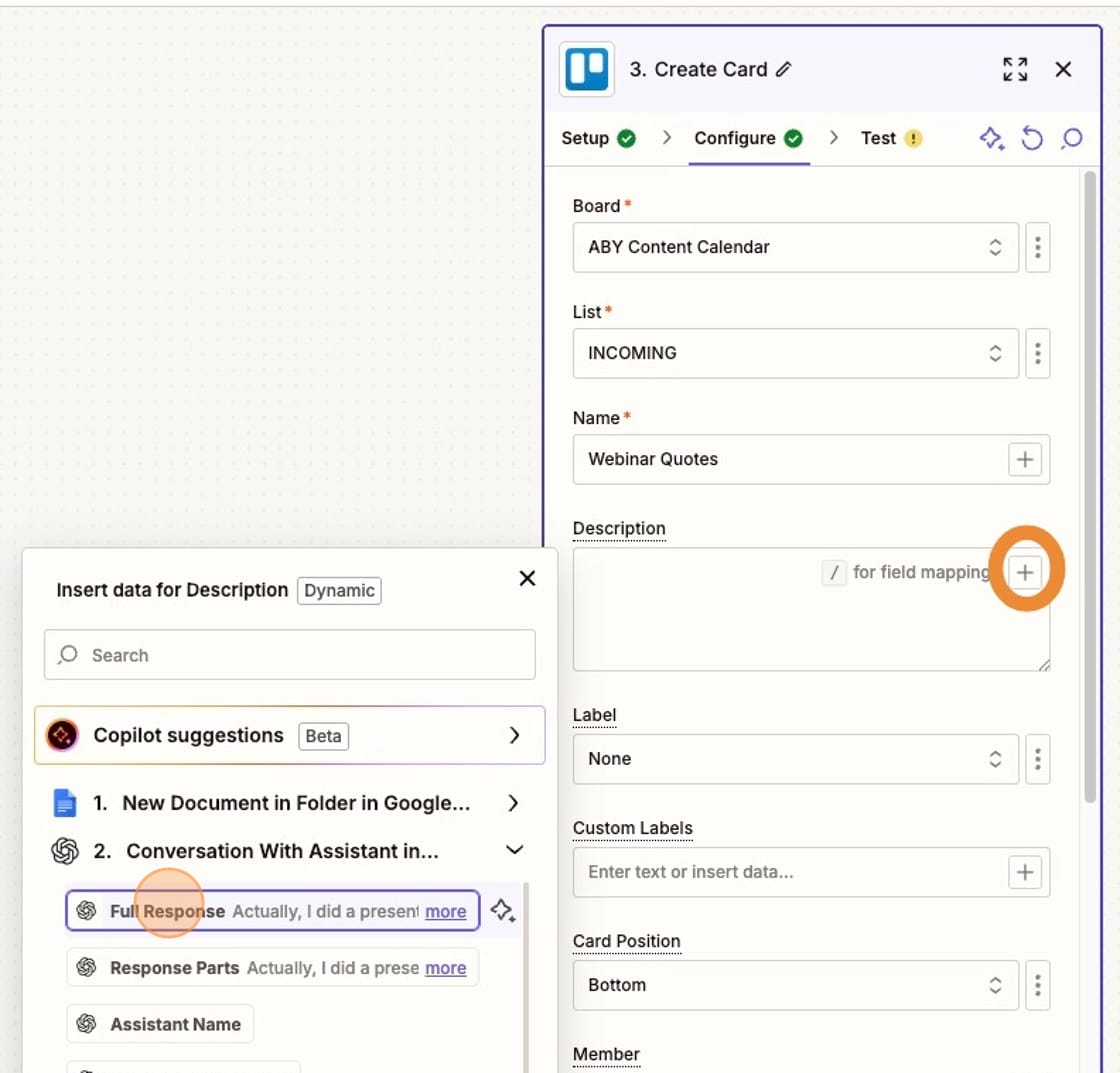Click the pencil icon to rename Create Card step
The image size is (1120, 1073).
pyautogui.click(x=786, y=70)
